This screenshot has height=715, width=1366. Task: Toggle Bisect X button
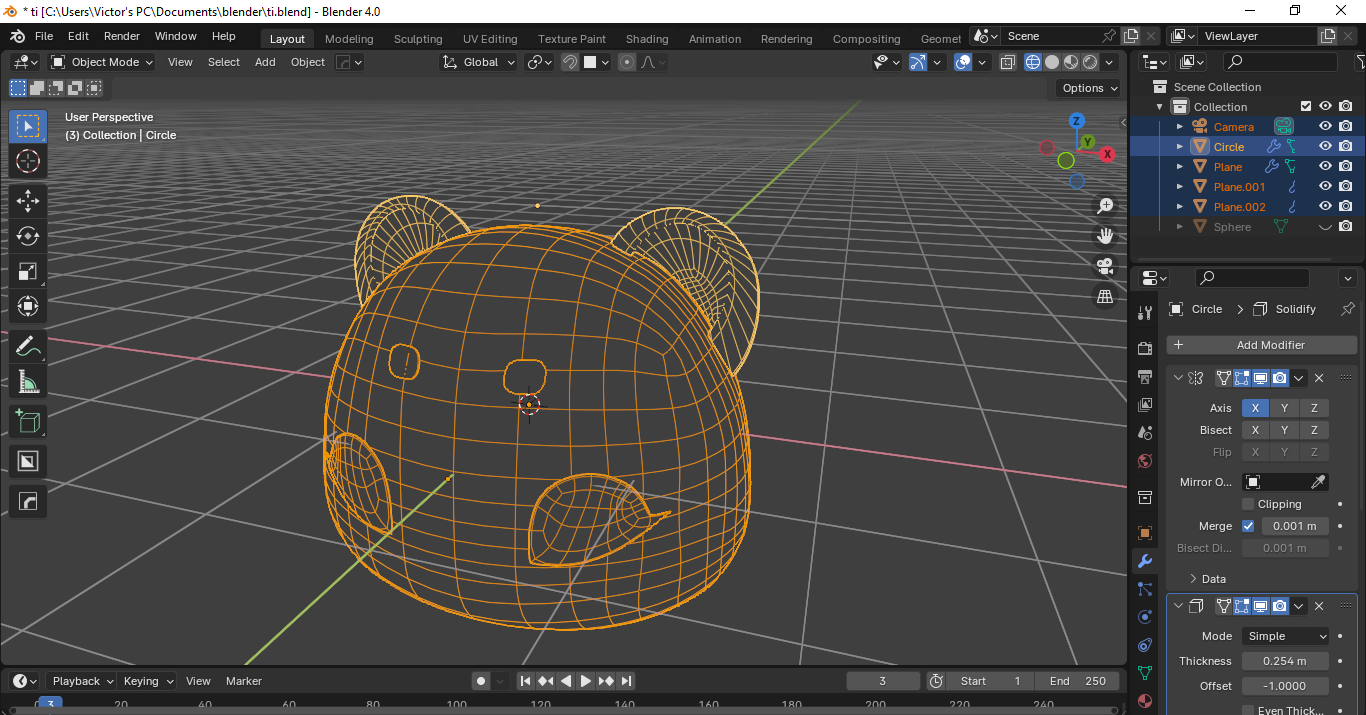pos(1256,430)
